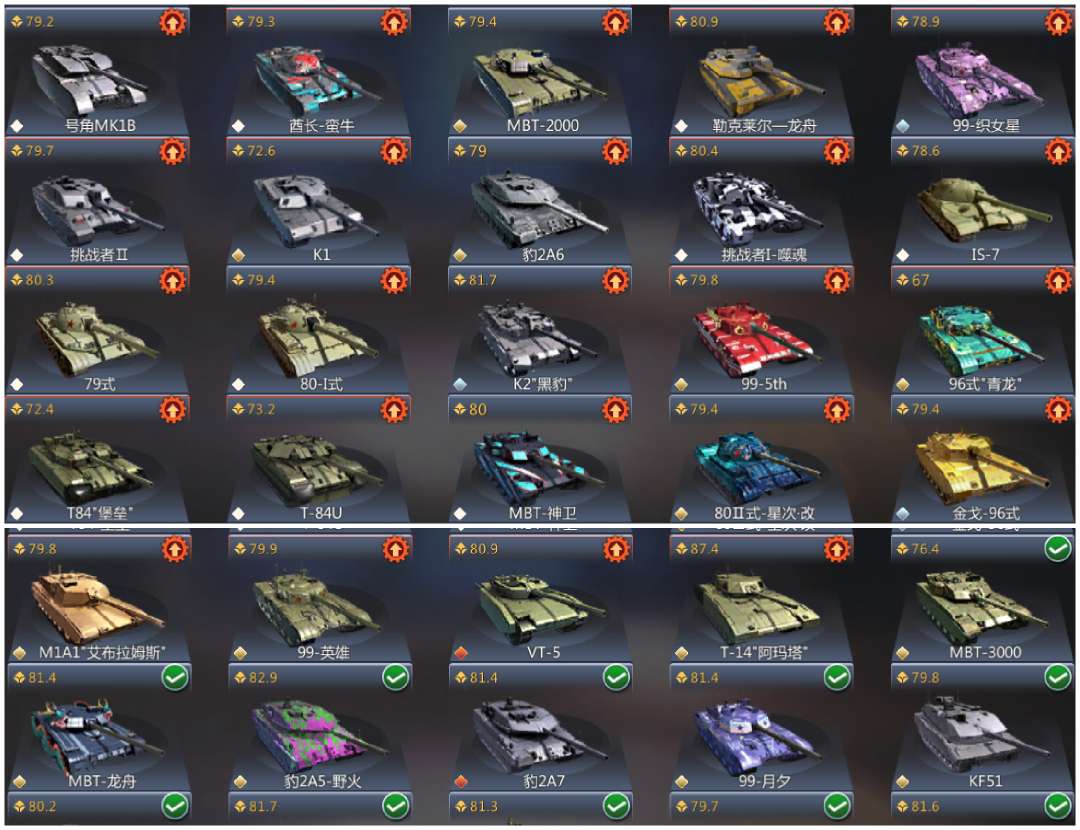Click the blue diamond rank icon beside 金戈-96式
Screen dimensions: 1080x830
point(903,513)
